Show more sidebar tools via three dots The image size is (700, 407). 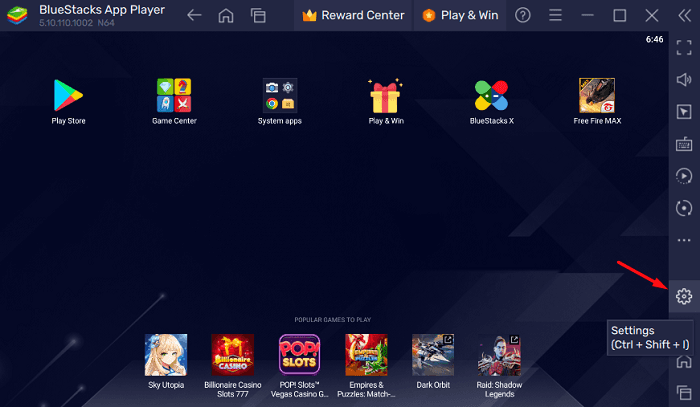pos(684,240)
